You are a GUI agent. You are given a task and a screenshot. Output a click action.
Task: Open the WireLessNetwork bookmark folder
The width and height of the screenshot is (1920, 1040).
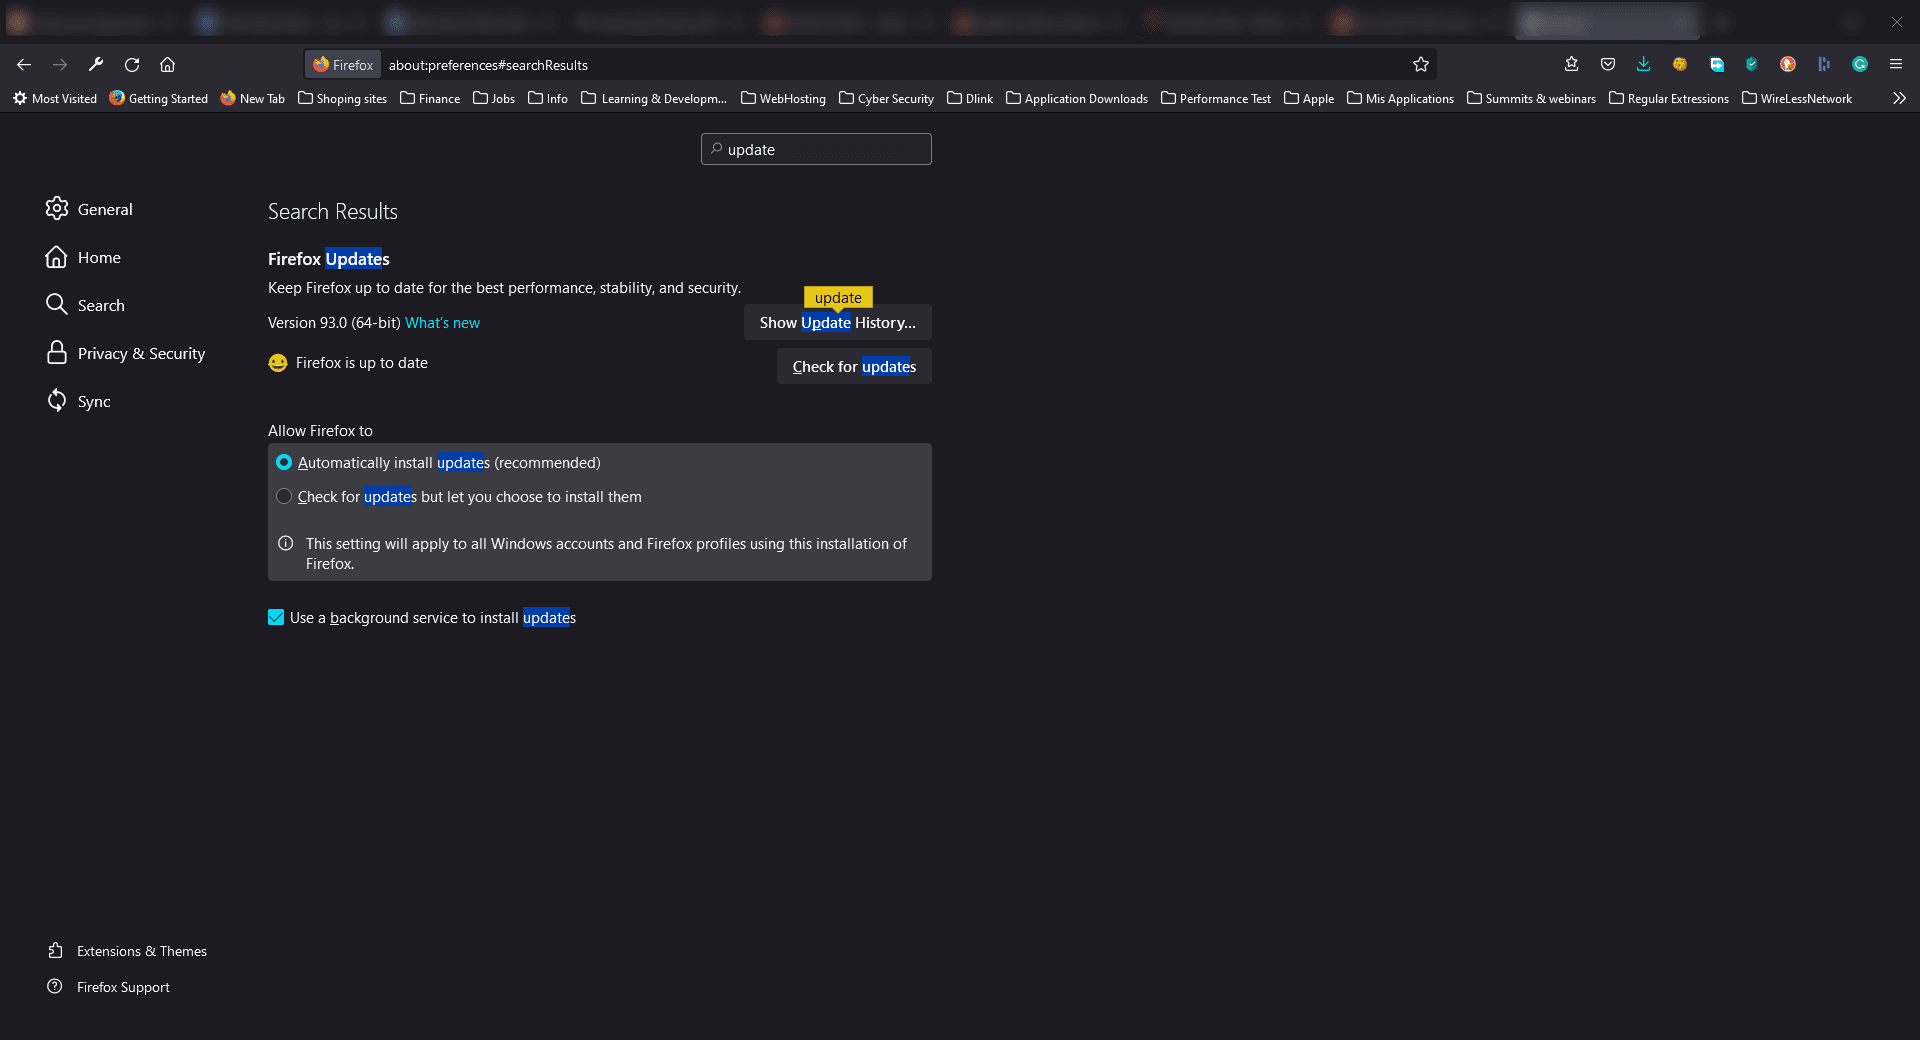(1797, 98)
